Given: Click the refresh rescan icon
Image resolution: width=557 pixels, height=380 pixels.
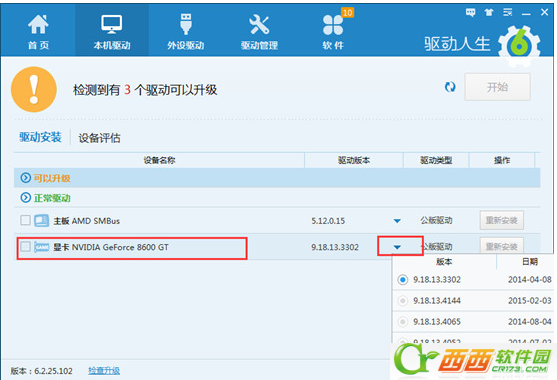Looking at the screenshot, I should 450,87.
